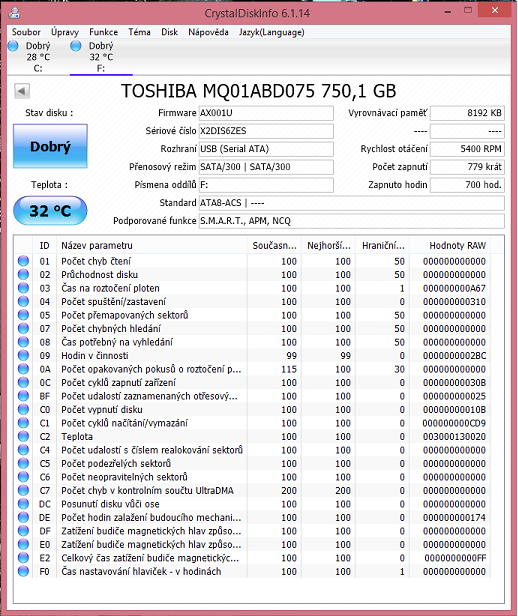Image resolution: width=518 pixels, height=616 pixels.
Task: Click the supported features field S.M.A.R.T., APM, NCQ
Action: [x=351, y=221]
